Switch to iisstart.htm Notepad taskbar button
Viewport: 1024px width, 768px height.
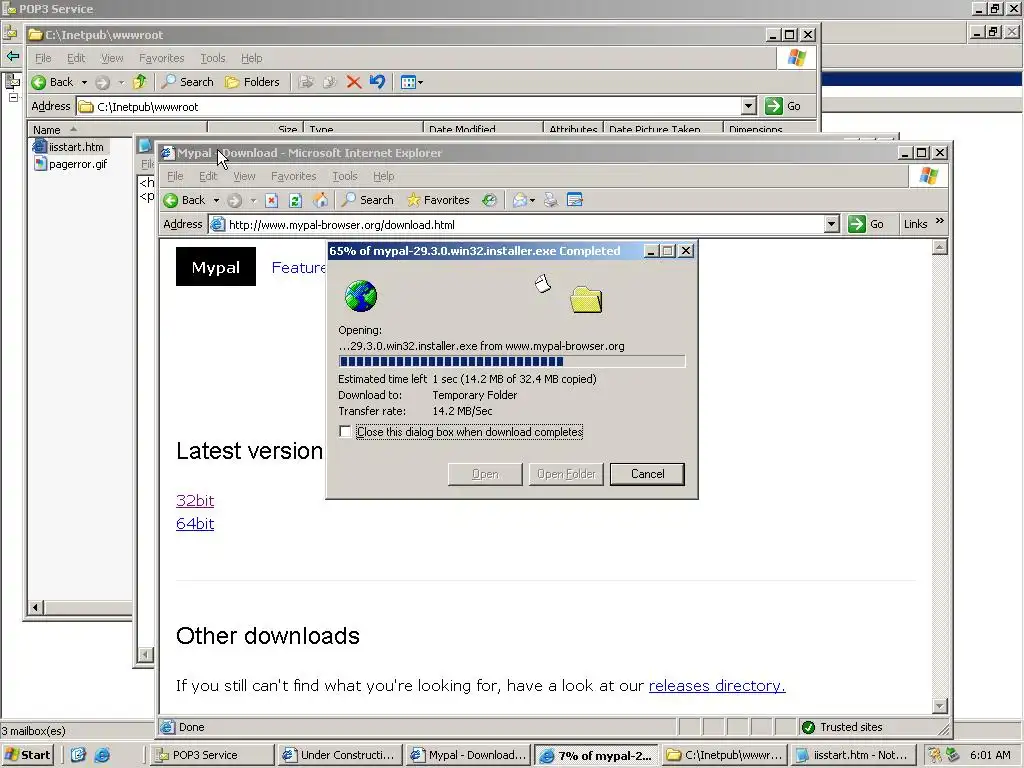(852, 755)
